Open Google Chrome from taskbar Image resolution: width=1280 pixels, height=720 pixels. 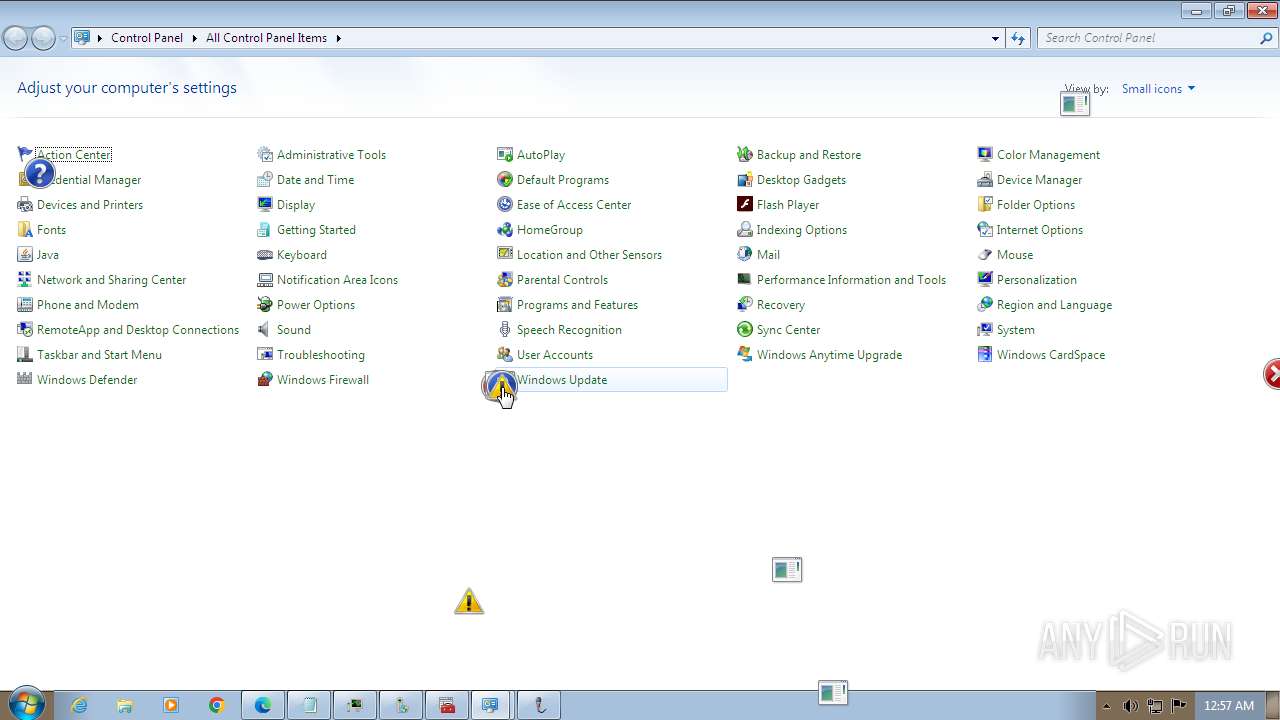pyautogui.click(x=216, y=705)
